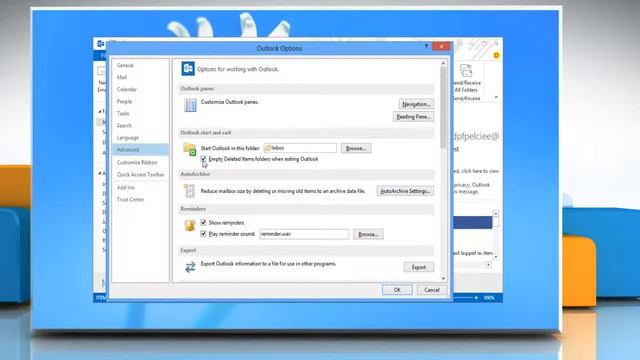Open the Mail options category

pyautogui.click(x=122, y=77)
